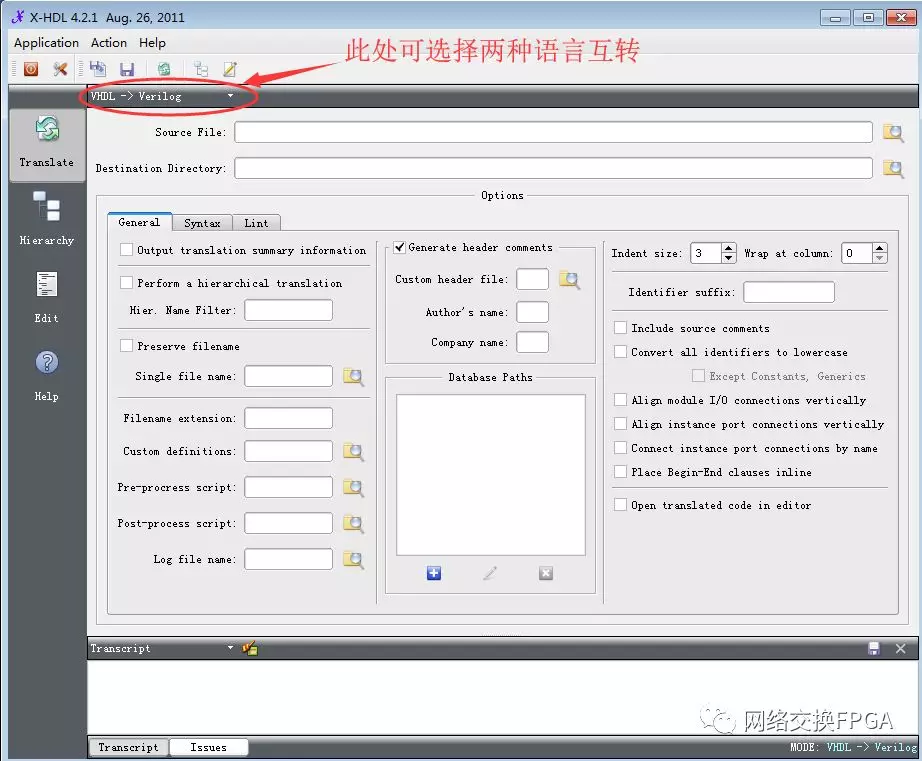Browse for Log file name
Image resolution: width=922 pixels, height=761 pixels.
[x=353, y=559]
